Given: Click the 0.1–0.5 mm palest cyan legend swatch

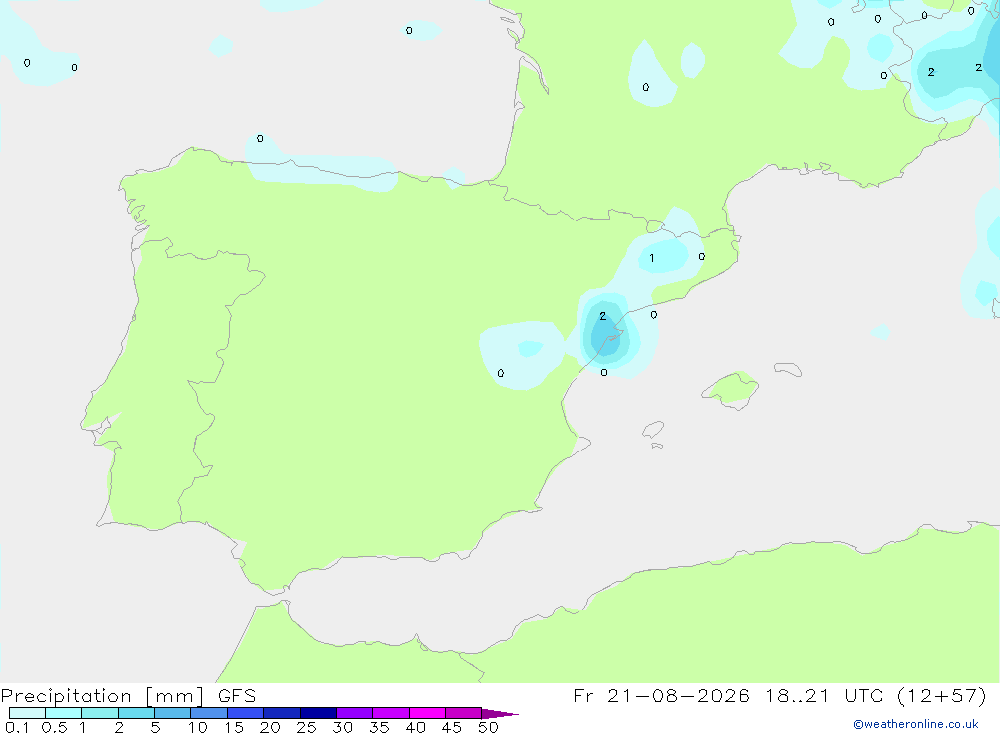Looking at the screenshot, I should click(x=27, y=713).
